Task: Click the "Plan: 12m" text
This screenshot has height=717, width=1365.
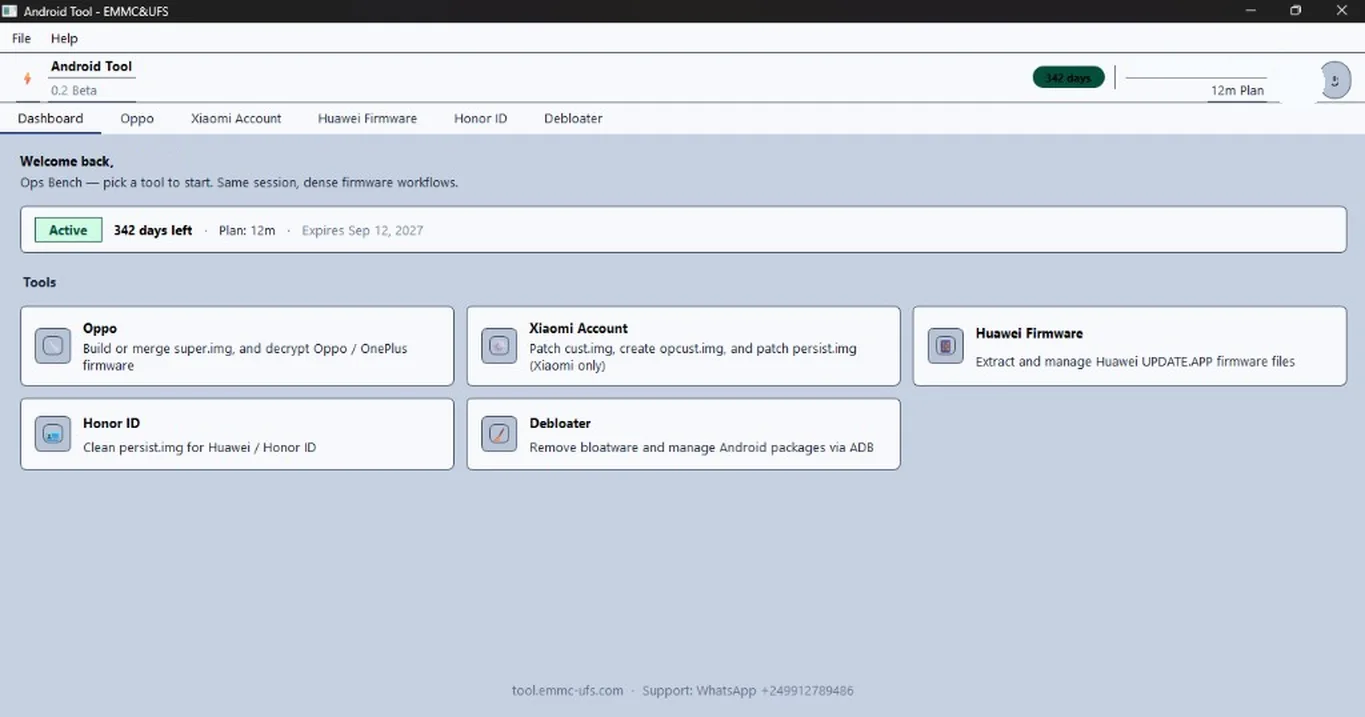Action: coord(247,230)
